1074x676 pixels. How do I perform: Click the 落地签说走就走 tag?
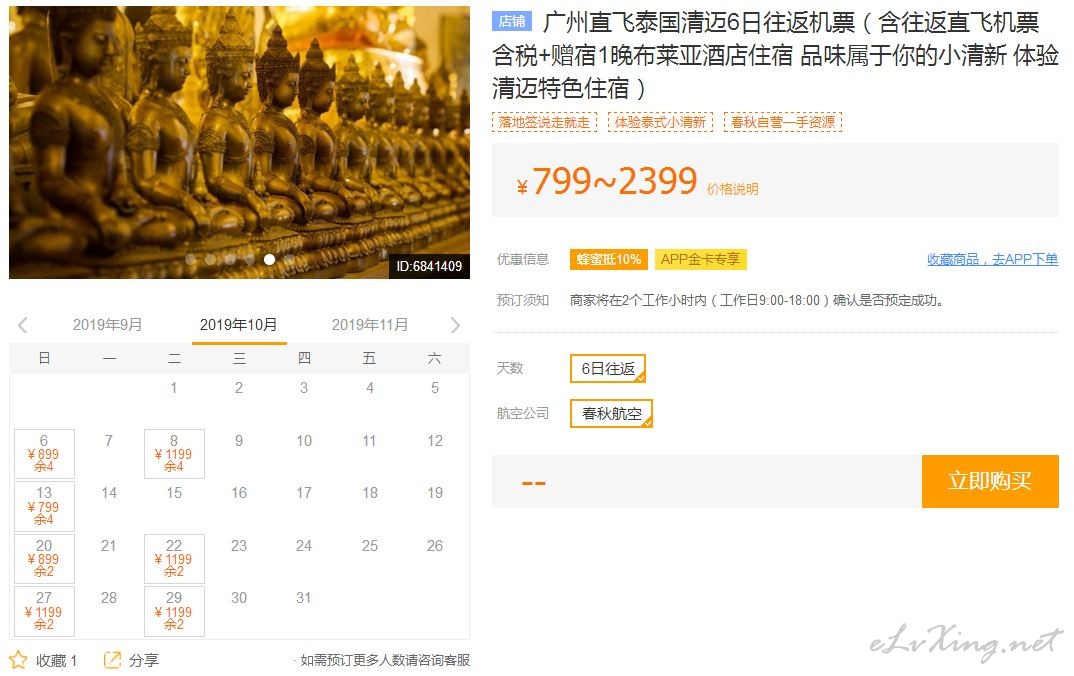point(544,122)
